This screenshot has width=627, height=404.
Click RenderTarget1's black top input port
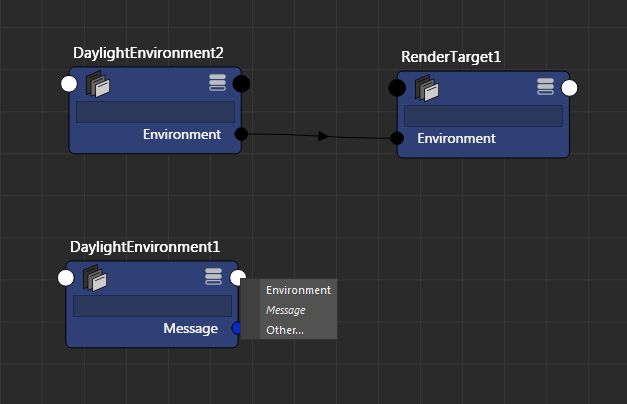[397, 88]
